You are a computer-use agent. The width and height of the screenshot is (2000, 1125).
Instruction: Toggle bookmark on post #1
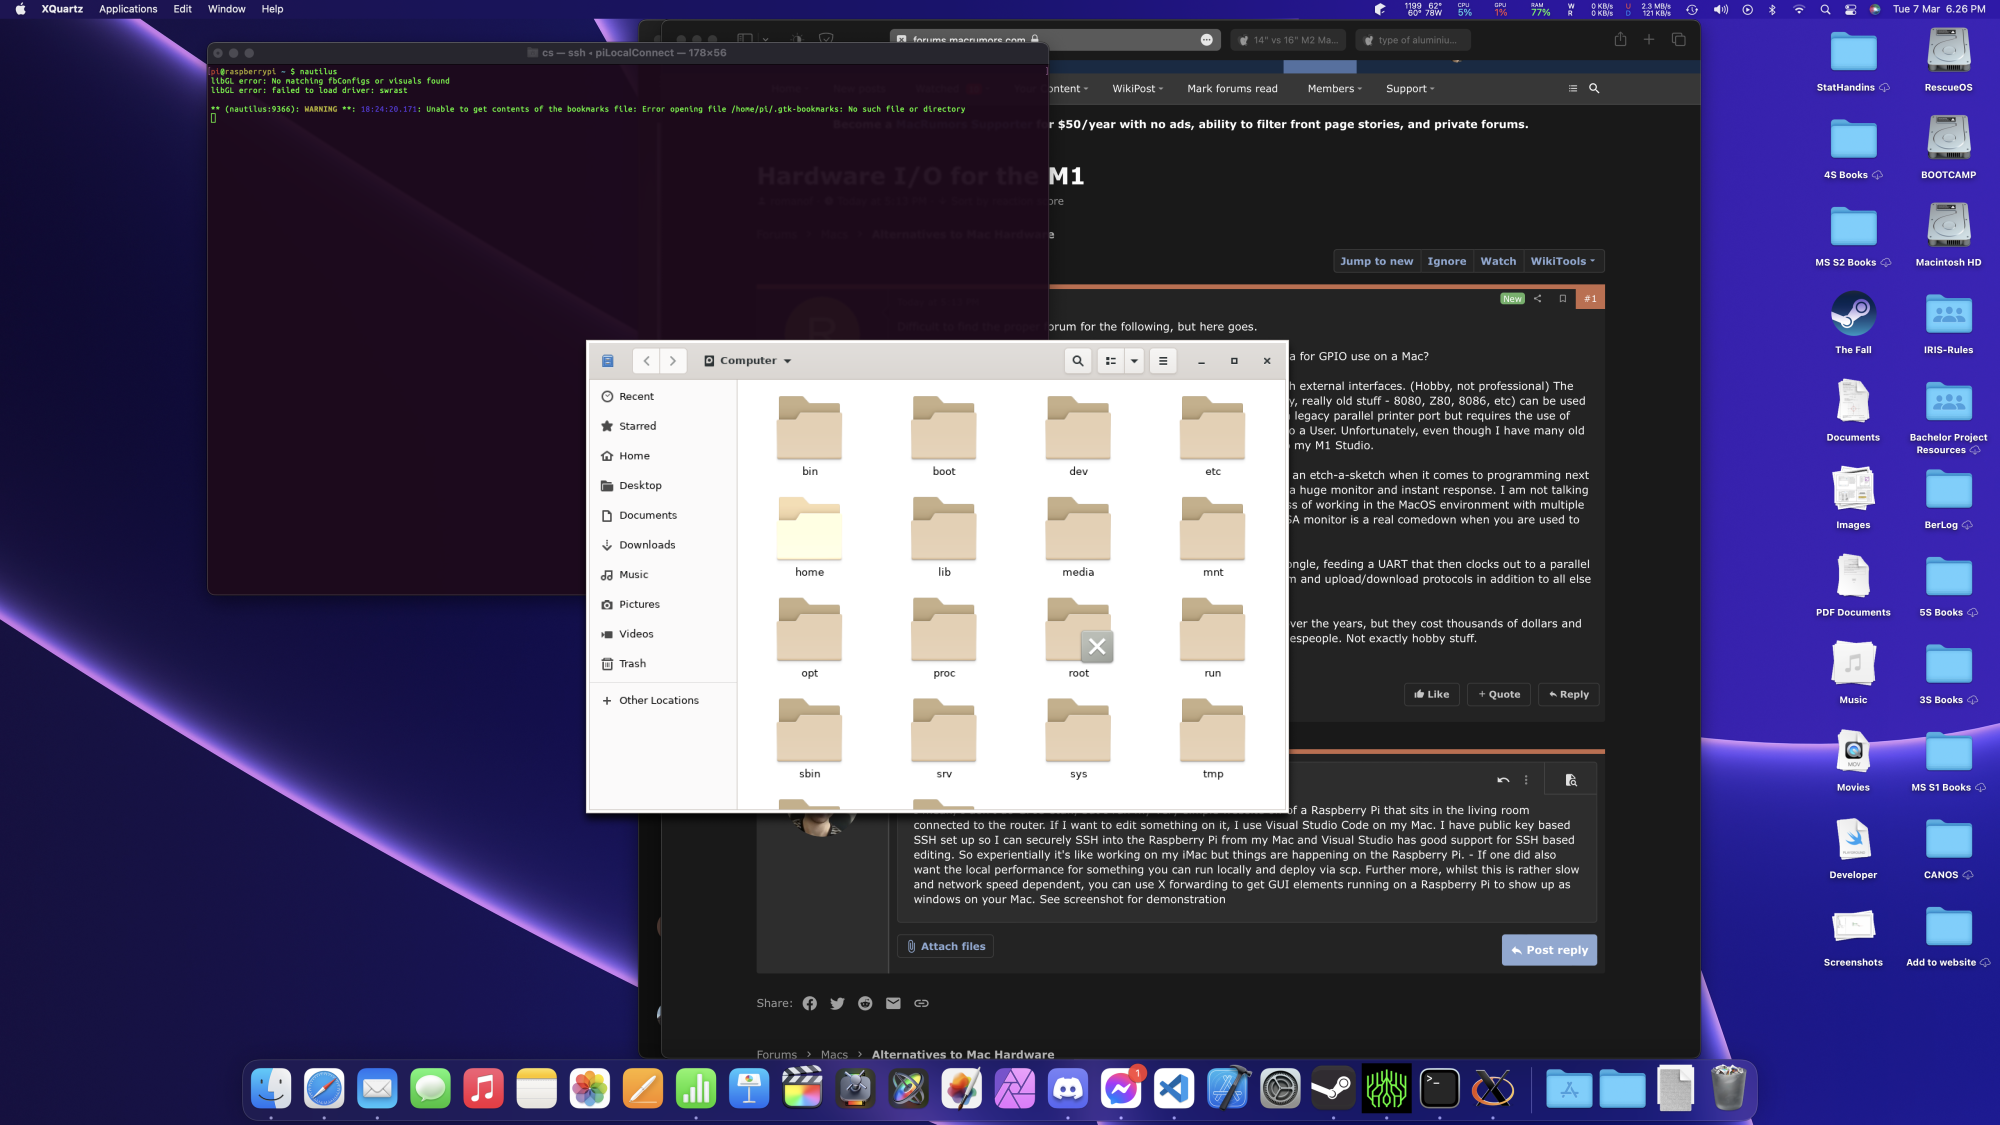[1562, 299]
